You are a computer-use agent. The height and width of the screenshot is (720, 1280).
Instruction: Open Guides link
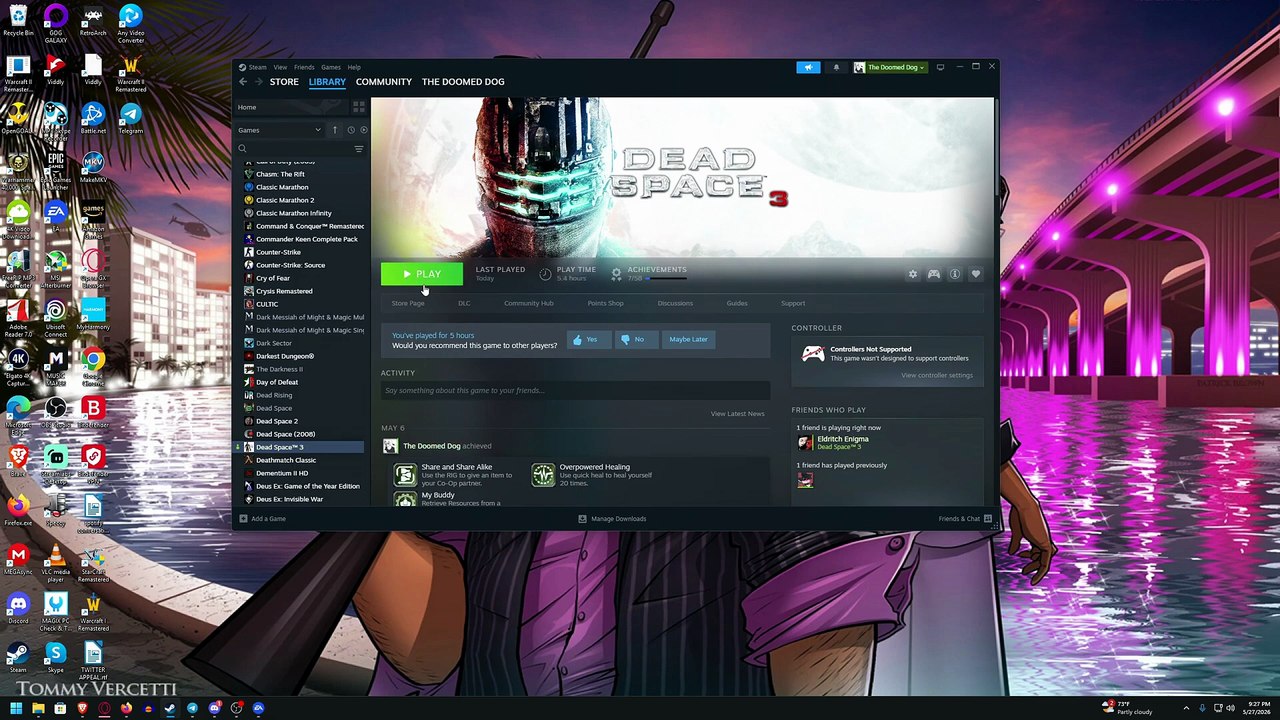click(737, 303)
